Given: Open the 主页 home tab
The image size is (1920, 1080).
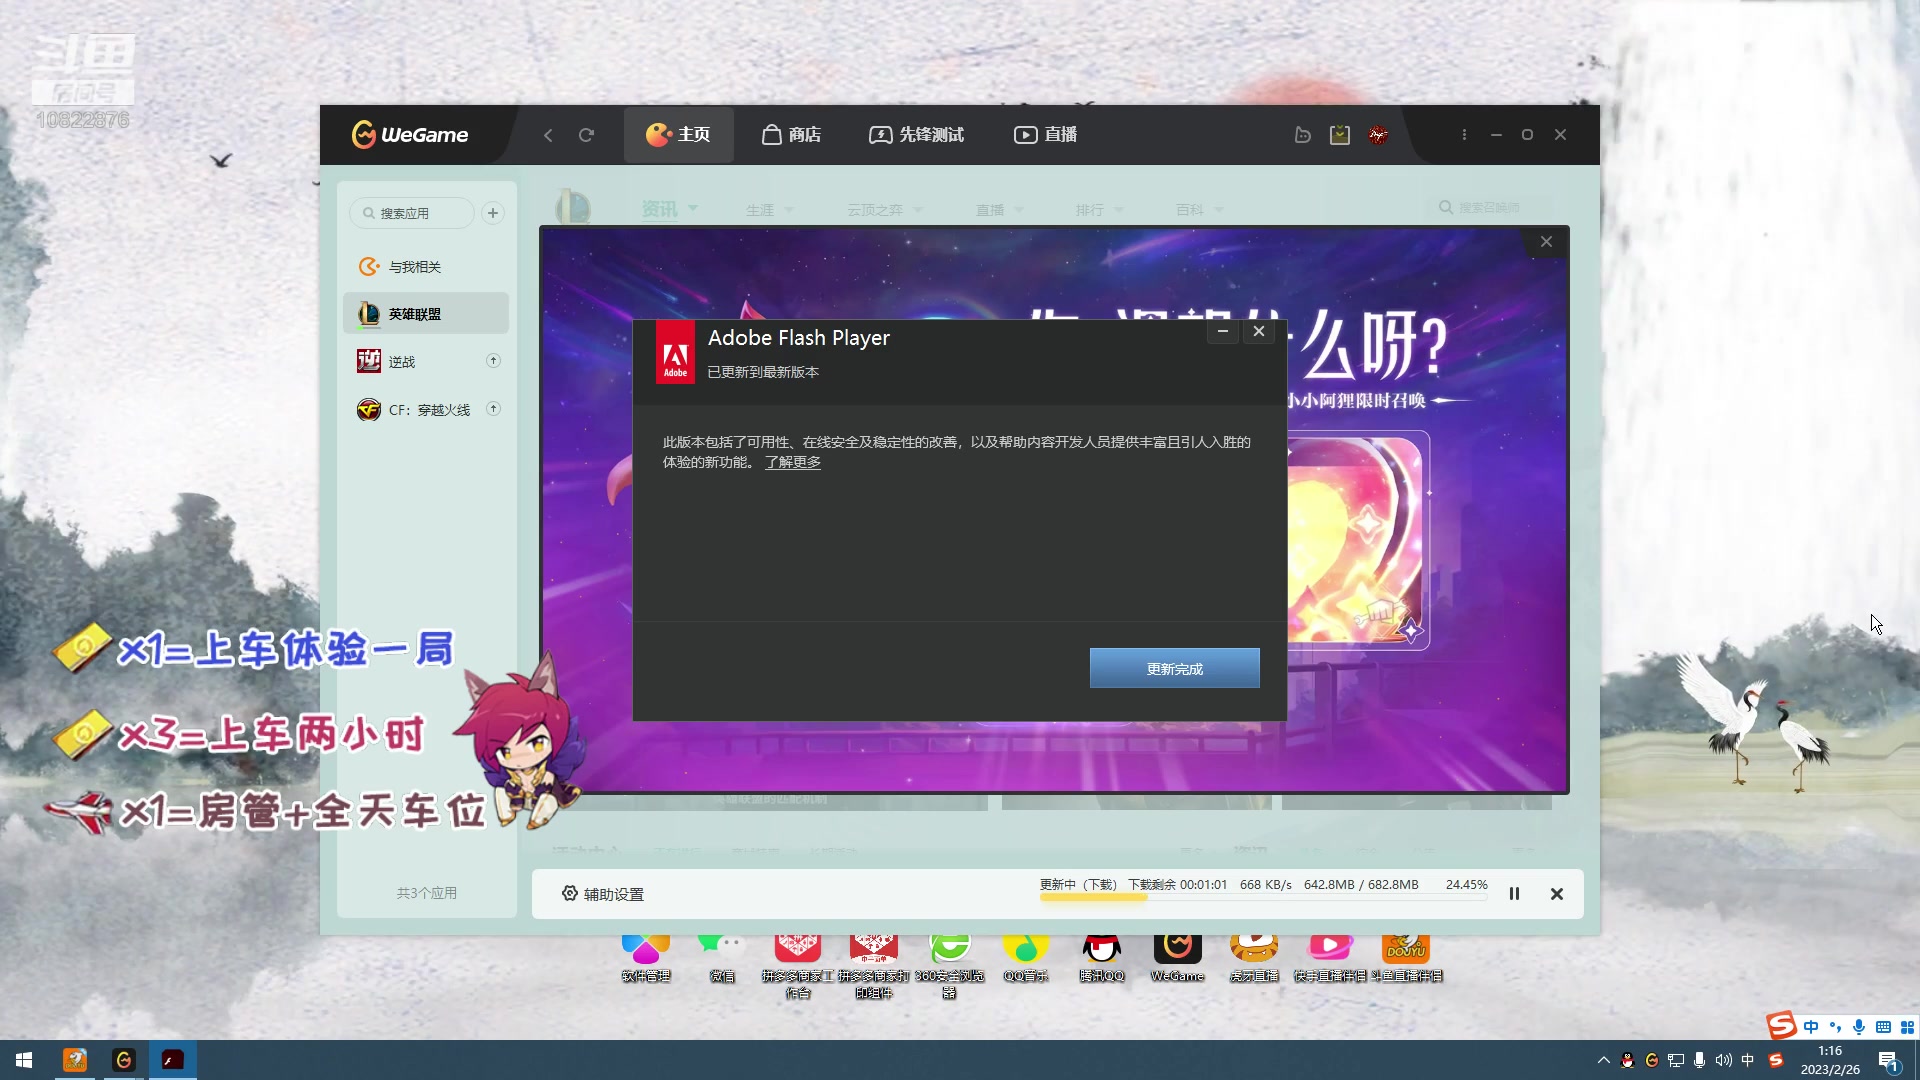Looking at the screenshot, I should pyautogui.click(x=678, y=135).
